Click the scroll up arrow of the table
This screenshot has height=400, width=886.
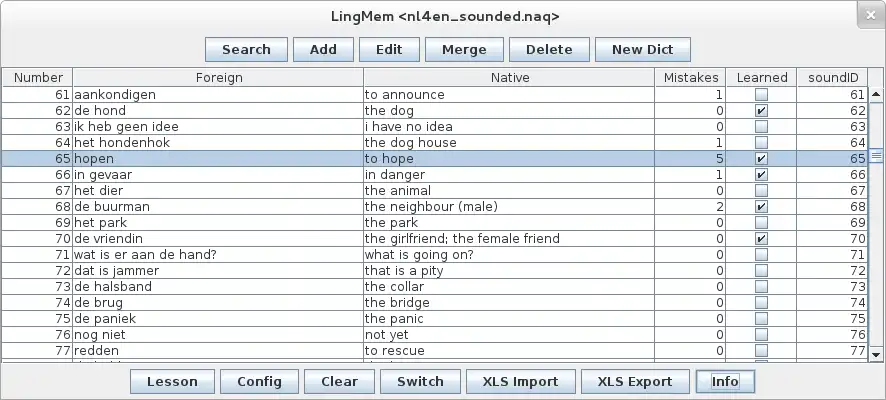(x=877, y=95)
